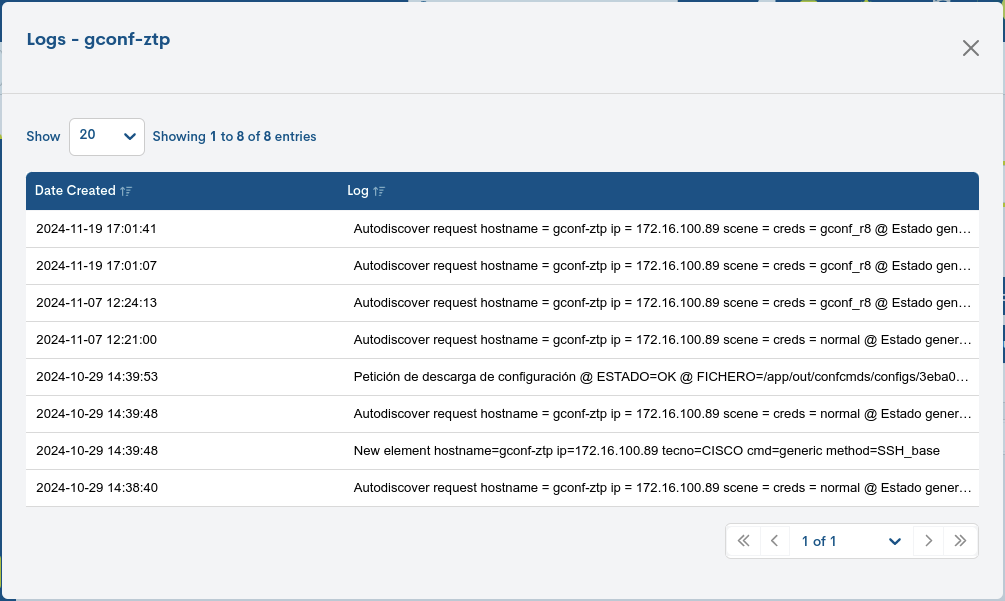Jump to the first page of logs
The width and height of the screenshot is (1005, 601).
[743, 541]
